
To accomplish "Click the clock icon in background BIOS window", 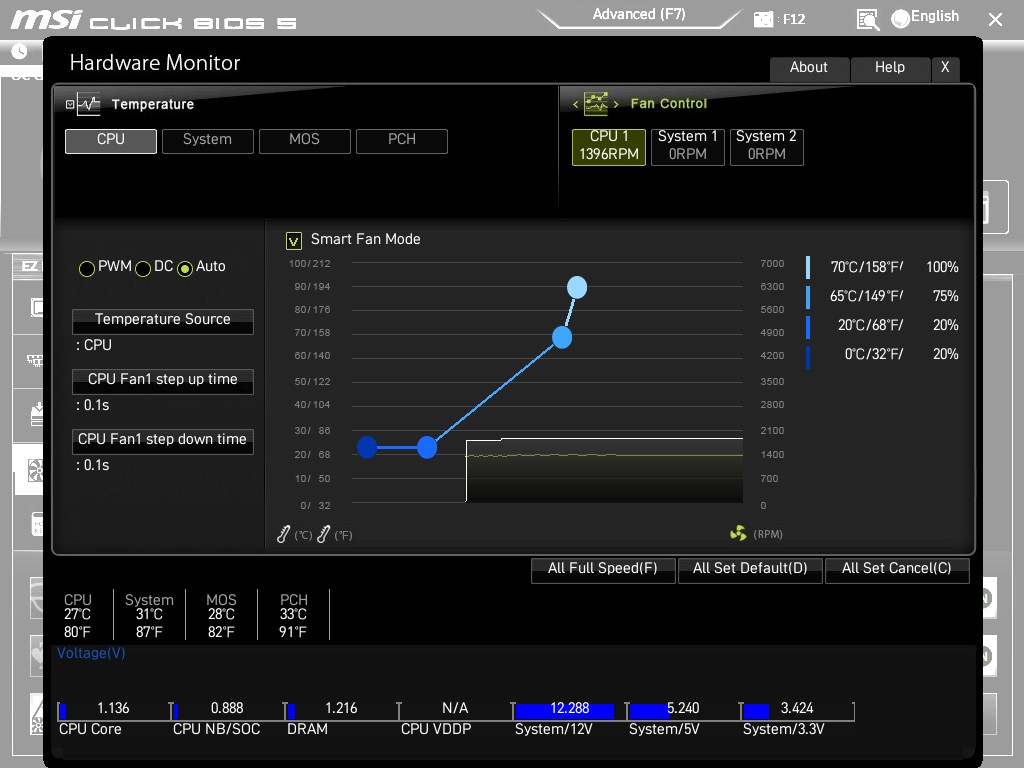I will 19,51.
